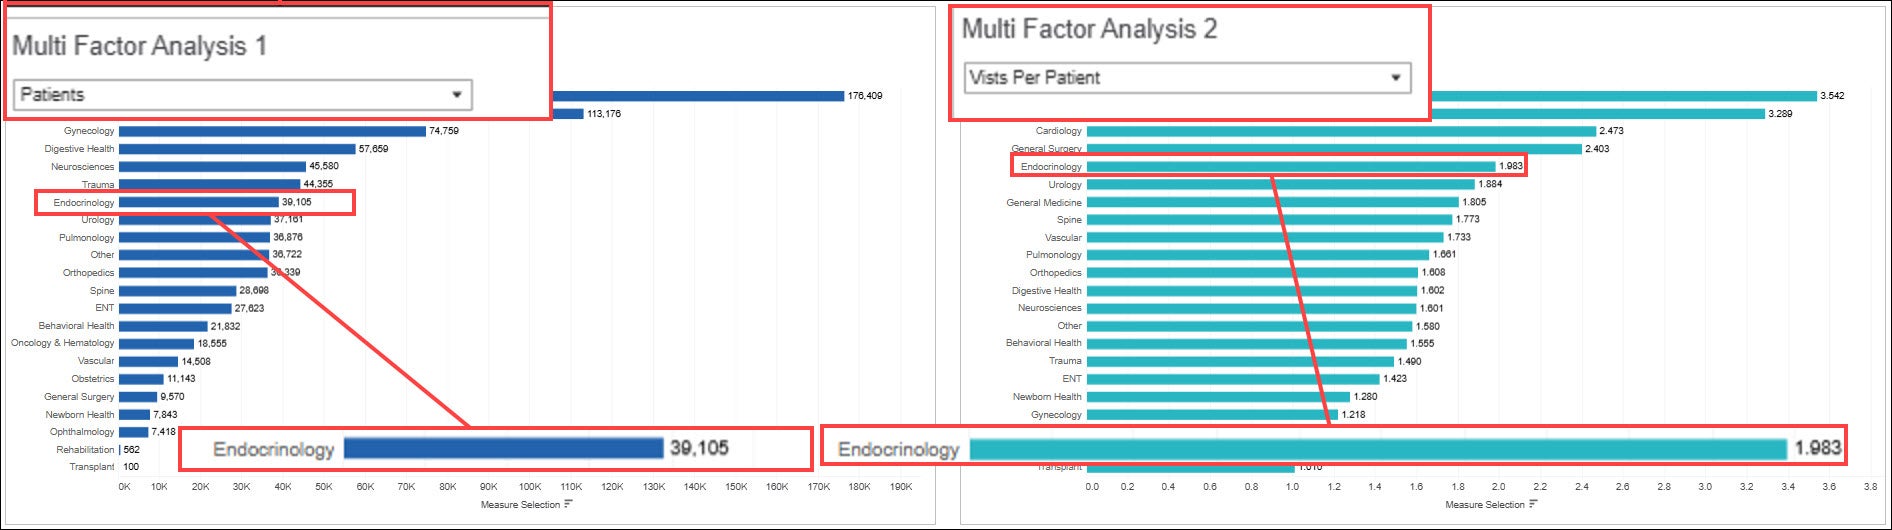Select the Cardiology bar showing 2.473

(1340, 131)
